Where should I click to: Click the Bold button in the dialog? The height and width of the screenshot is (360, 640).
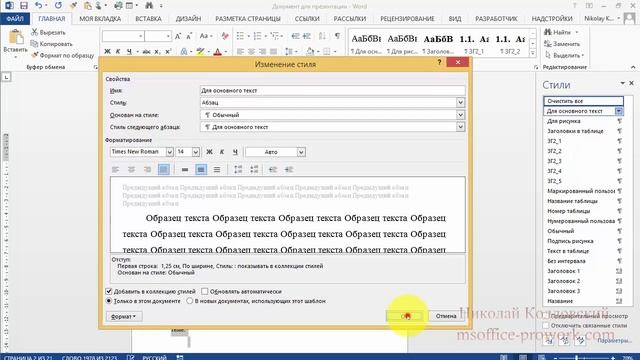209,152
